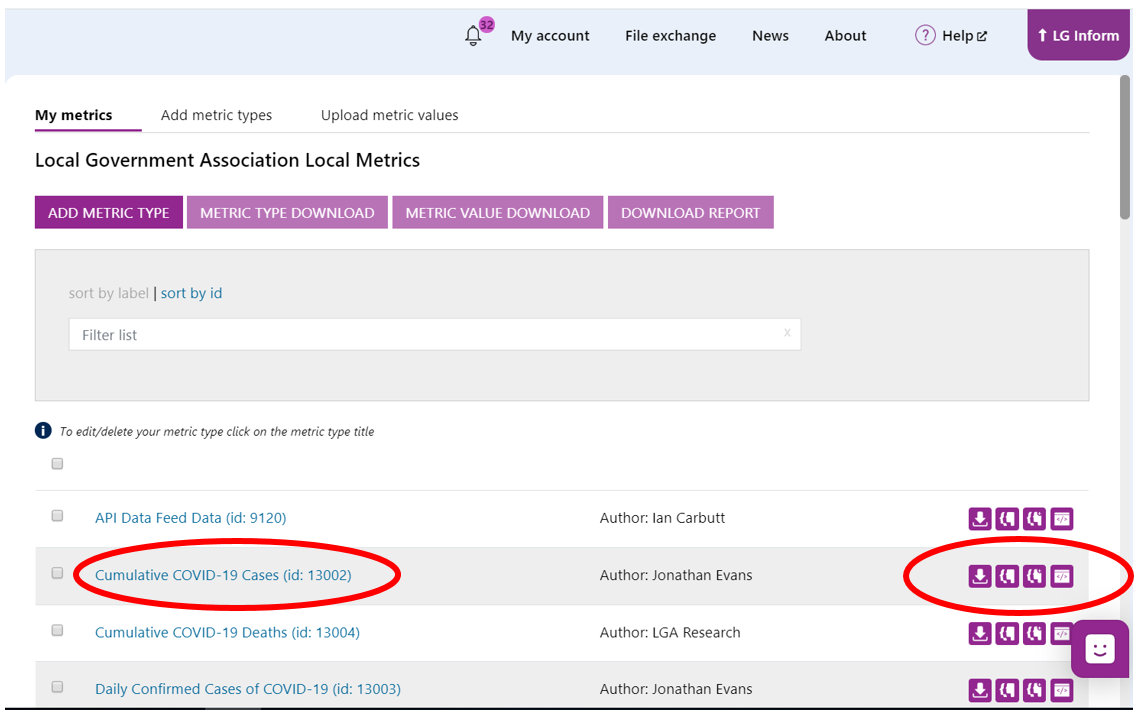Tick checkbox for API Data Feed Data
1136x715 pixels.
pyautogui.click(x=57, y=516)
